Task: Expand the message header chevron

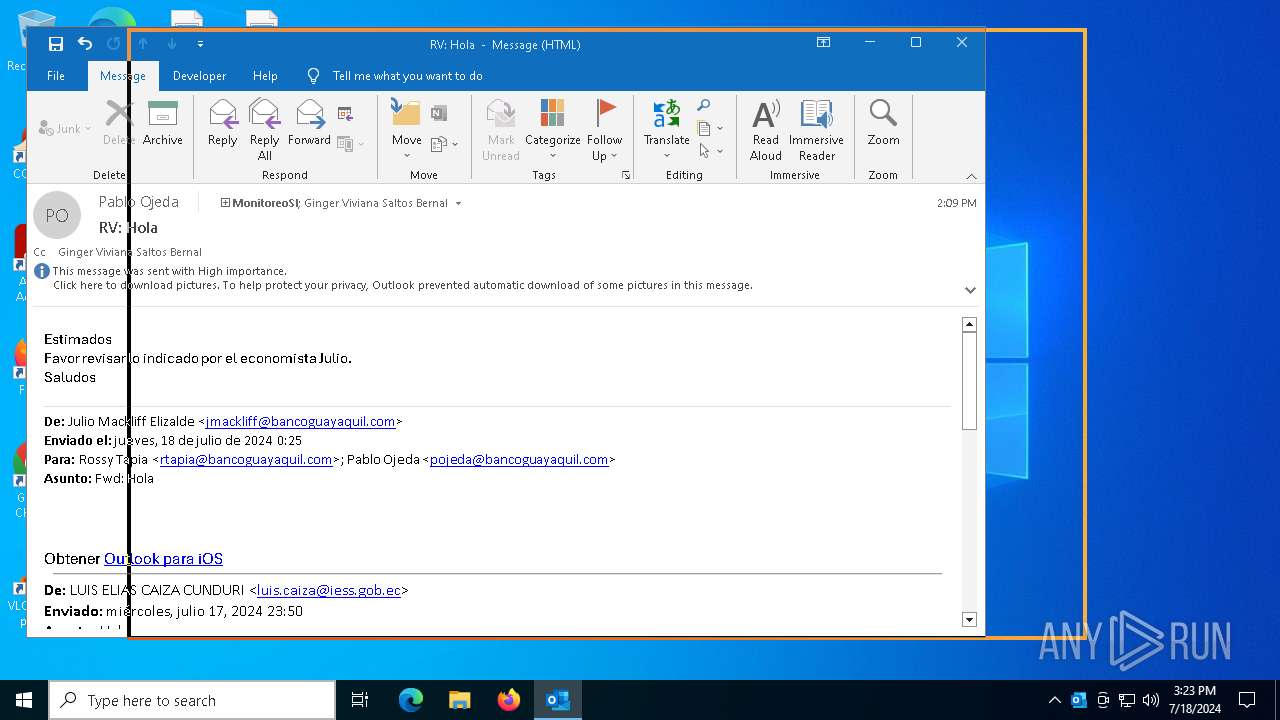Action: (x=970, y=290)
